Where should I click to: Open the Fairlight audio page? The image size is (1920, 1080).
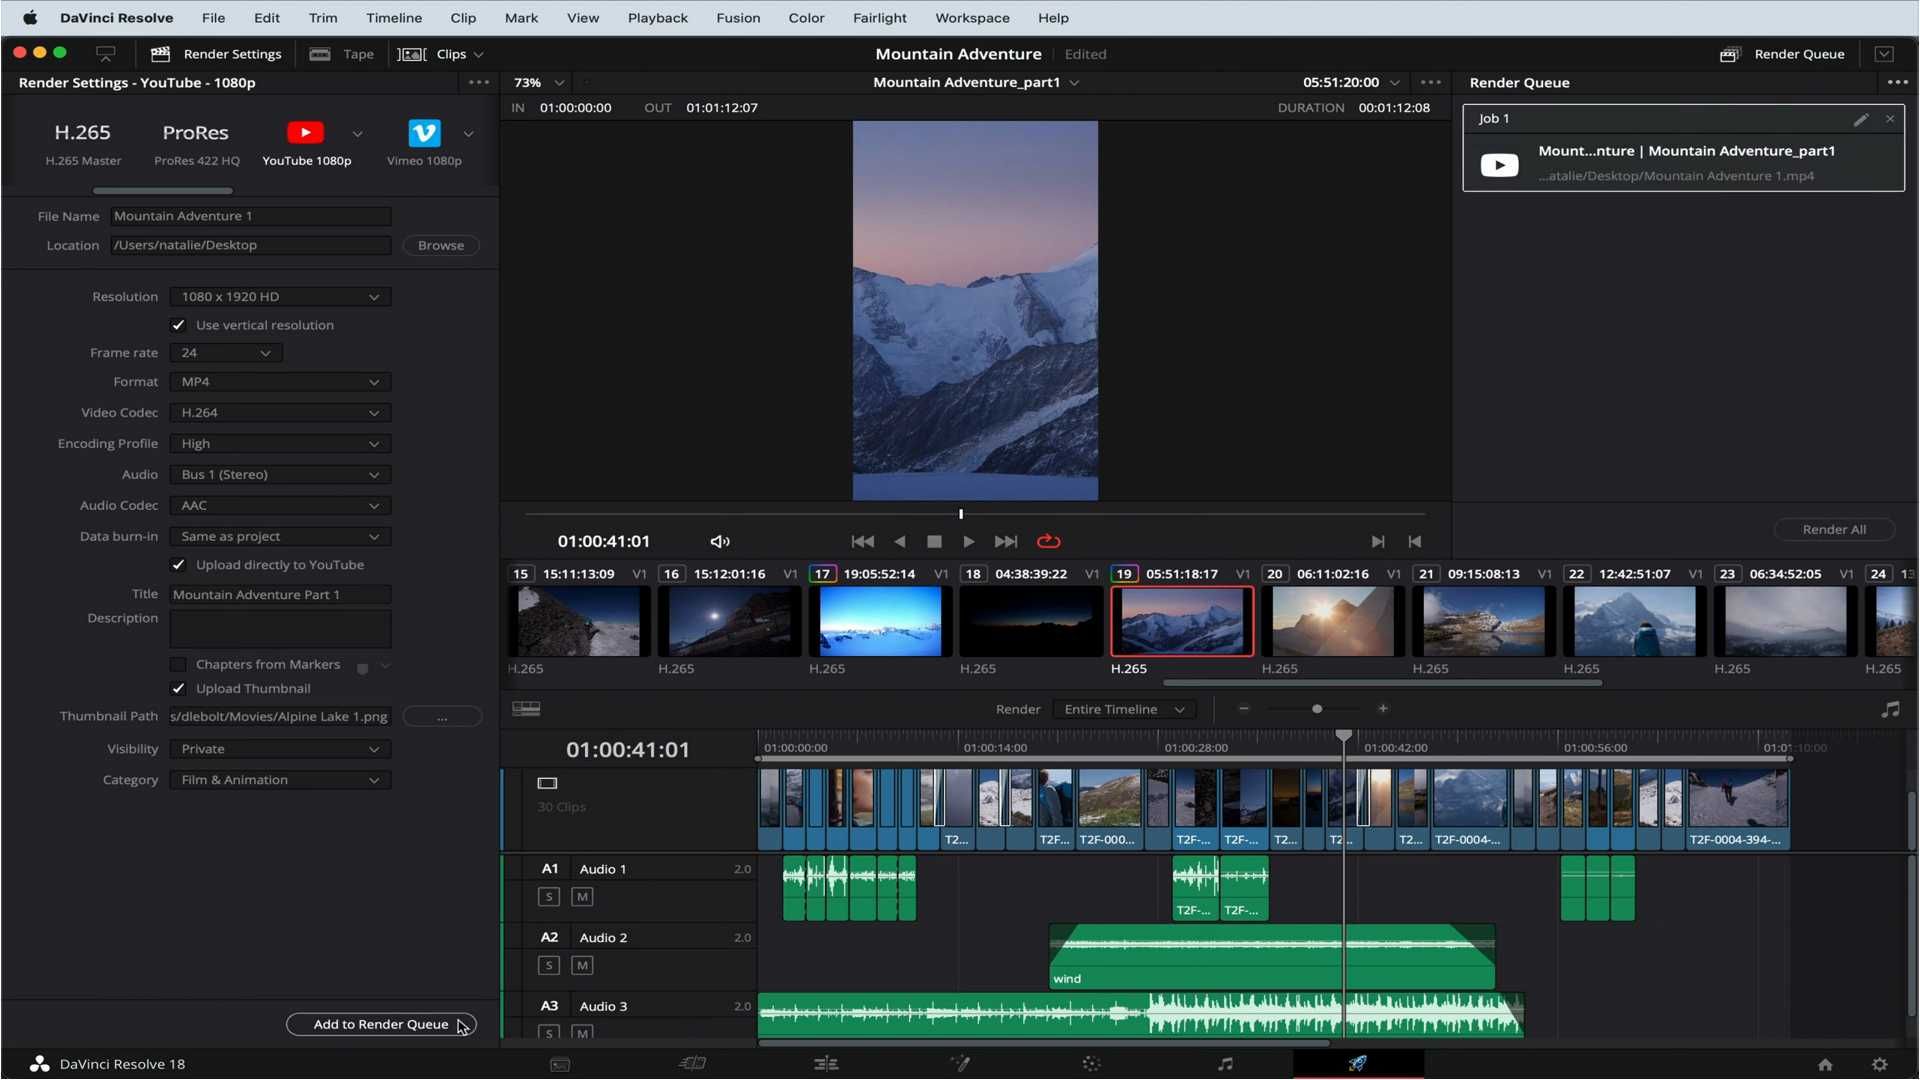point(1225,1063)
